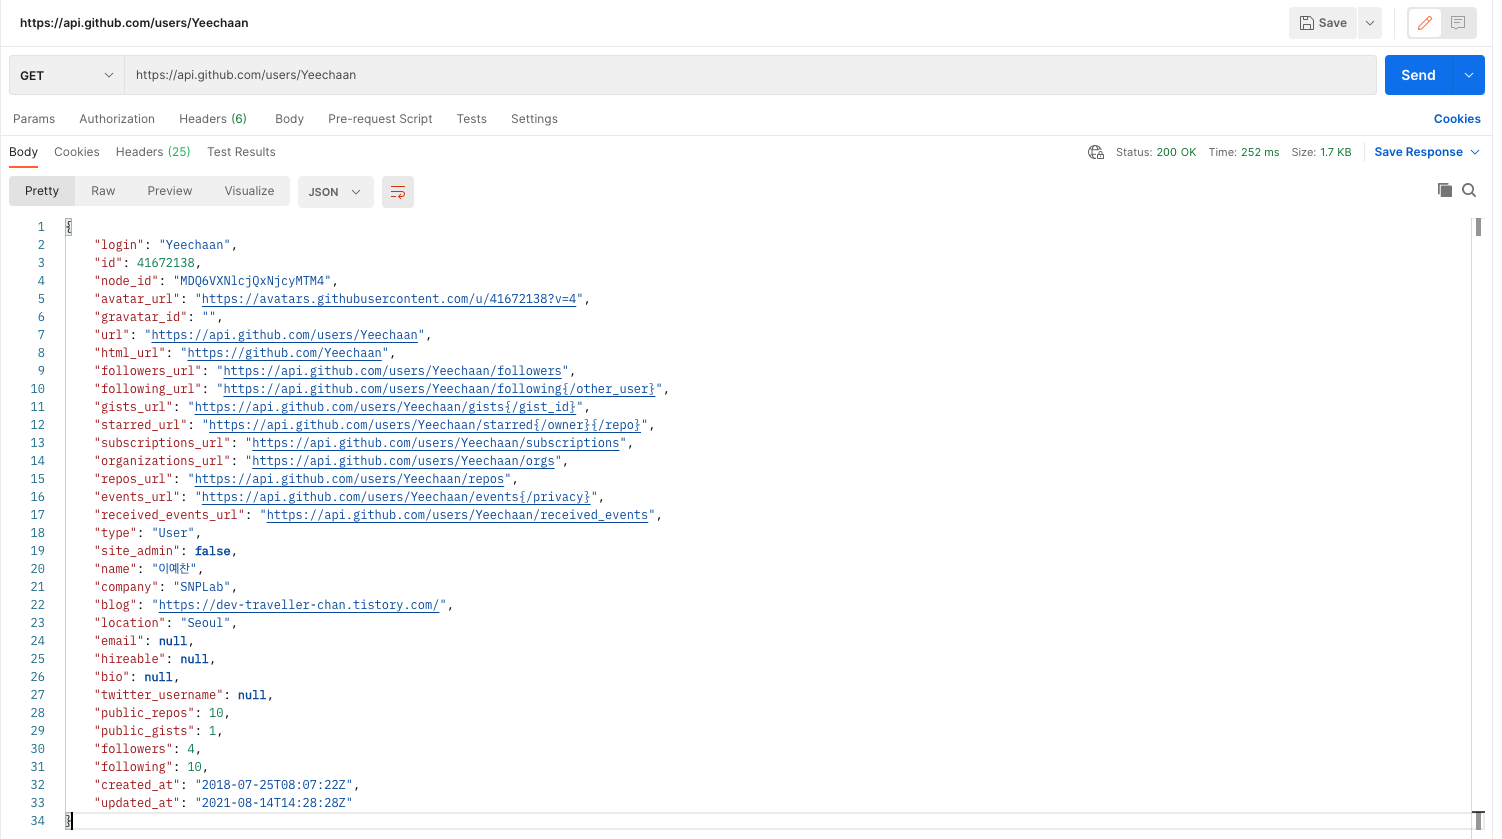Open the subscriptions_url link
Viewport: 1502px width, 839px height.
pyautogui.click(x=436, y=443)
